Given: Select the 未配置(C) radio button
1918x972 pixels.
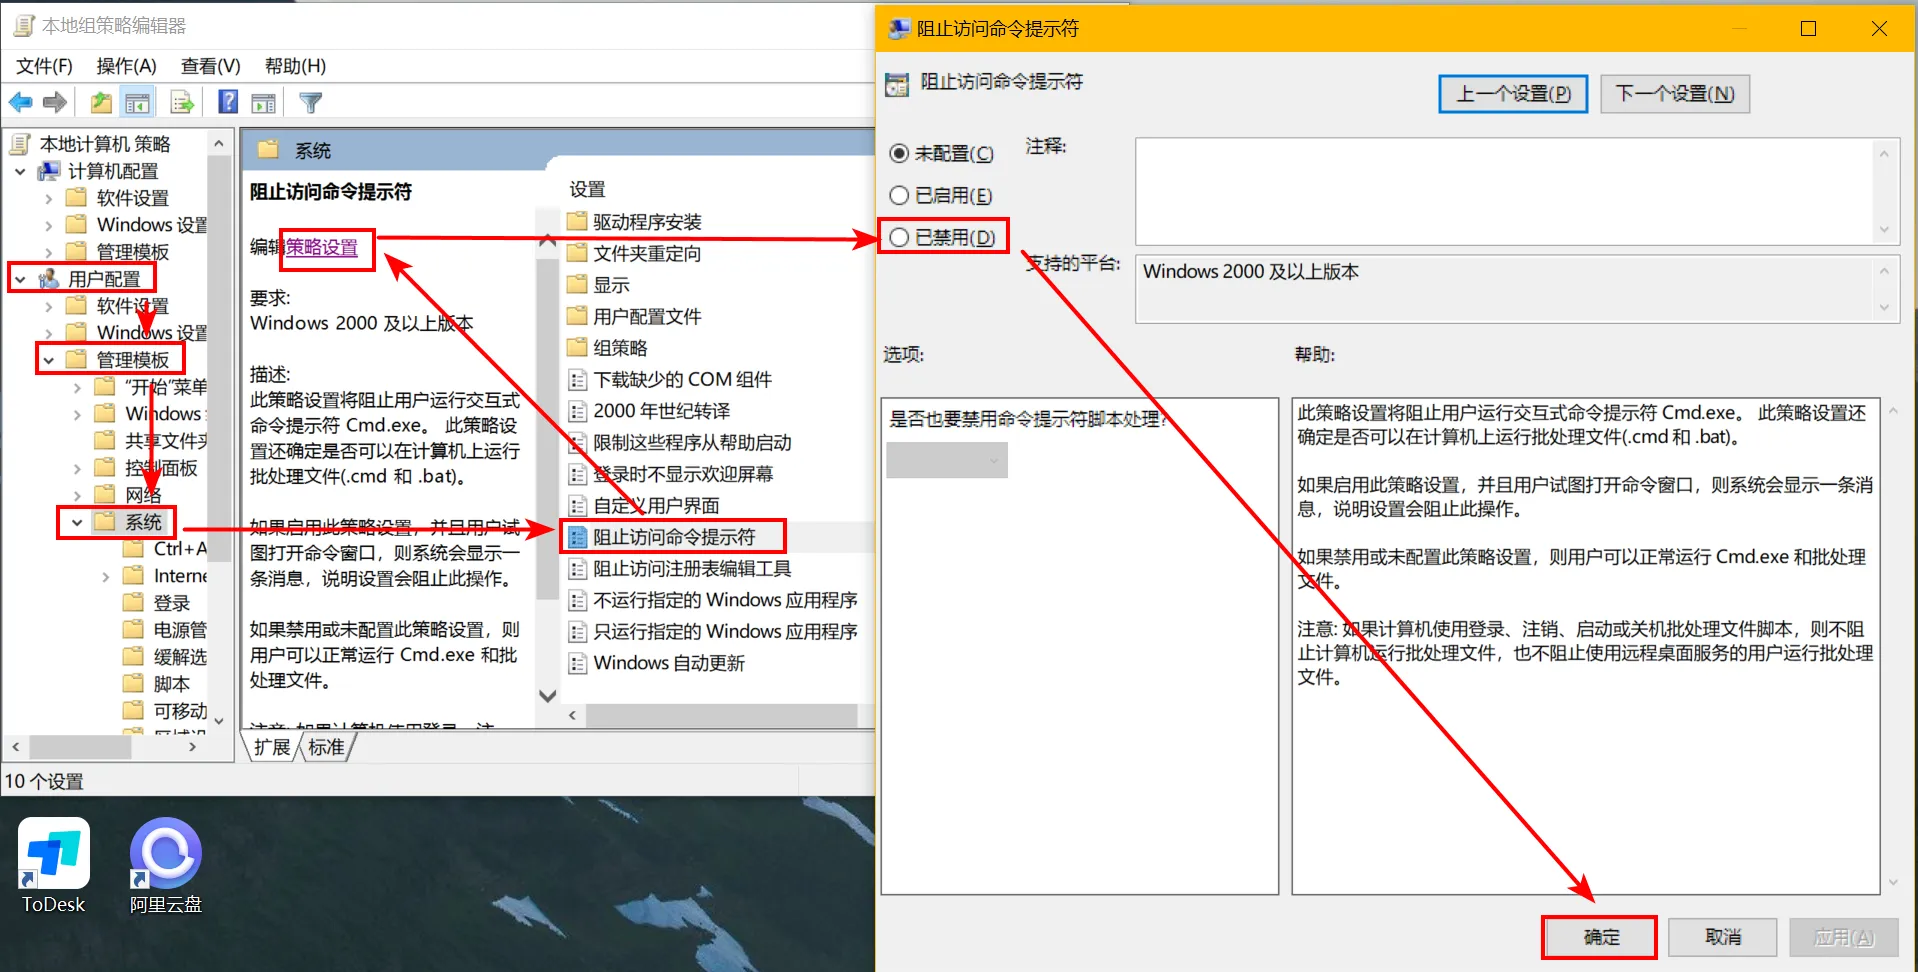Looking at the screenshot, I should point(899,153).
